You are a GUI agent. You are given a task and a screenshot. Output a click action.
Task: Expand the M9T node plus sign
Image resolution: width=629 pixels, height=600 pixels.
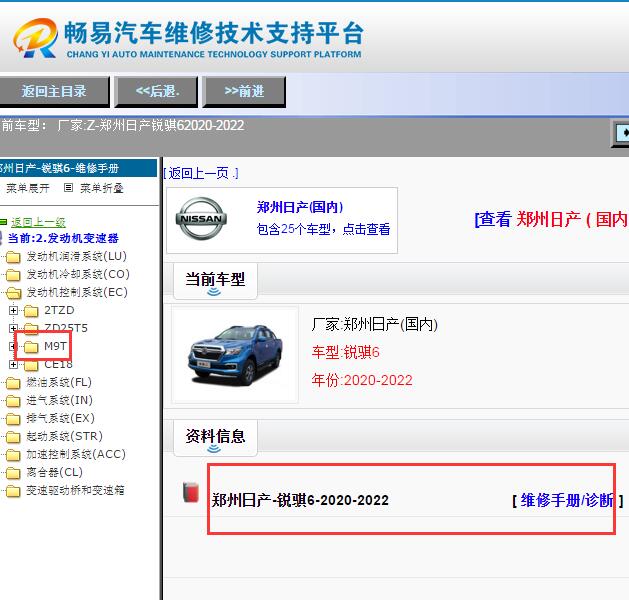pyautogui.click(x=13, y=346)
